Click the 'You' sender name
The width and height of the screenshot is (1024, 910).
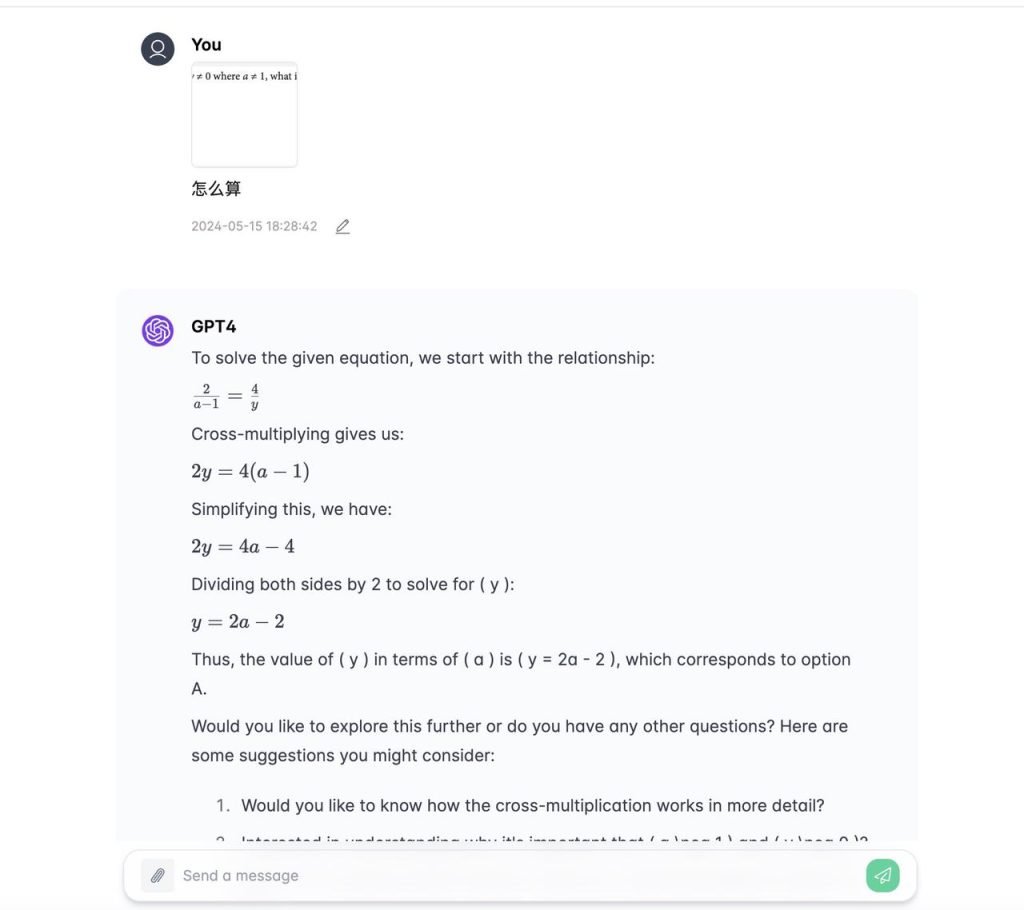[x=206, y=45]
